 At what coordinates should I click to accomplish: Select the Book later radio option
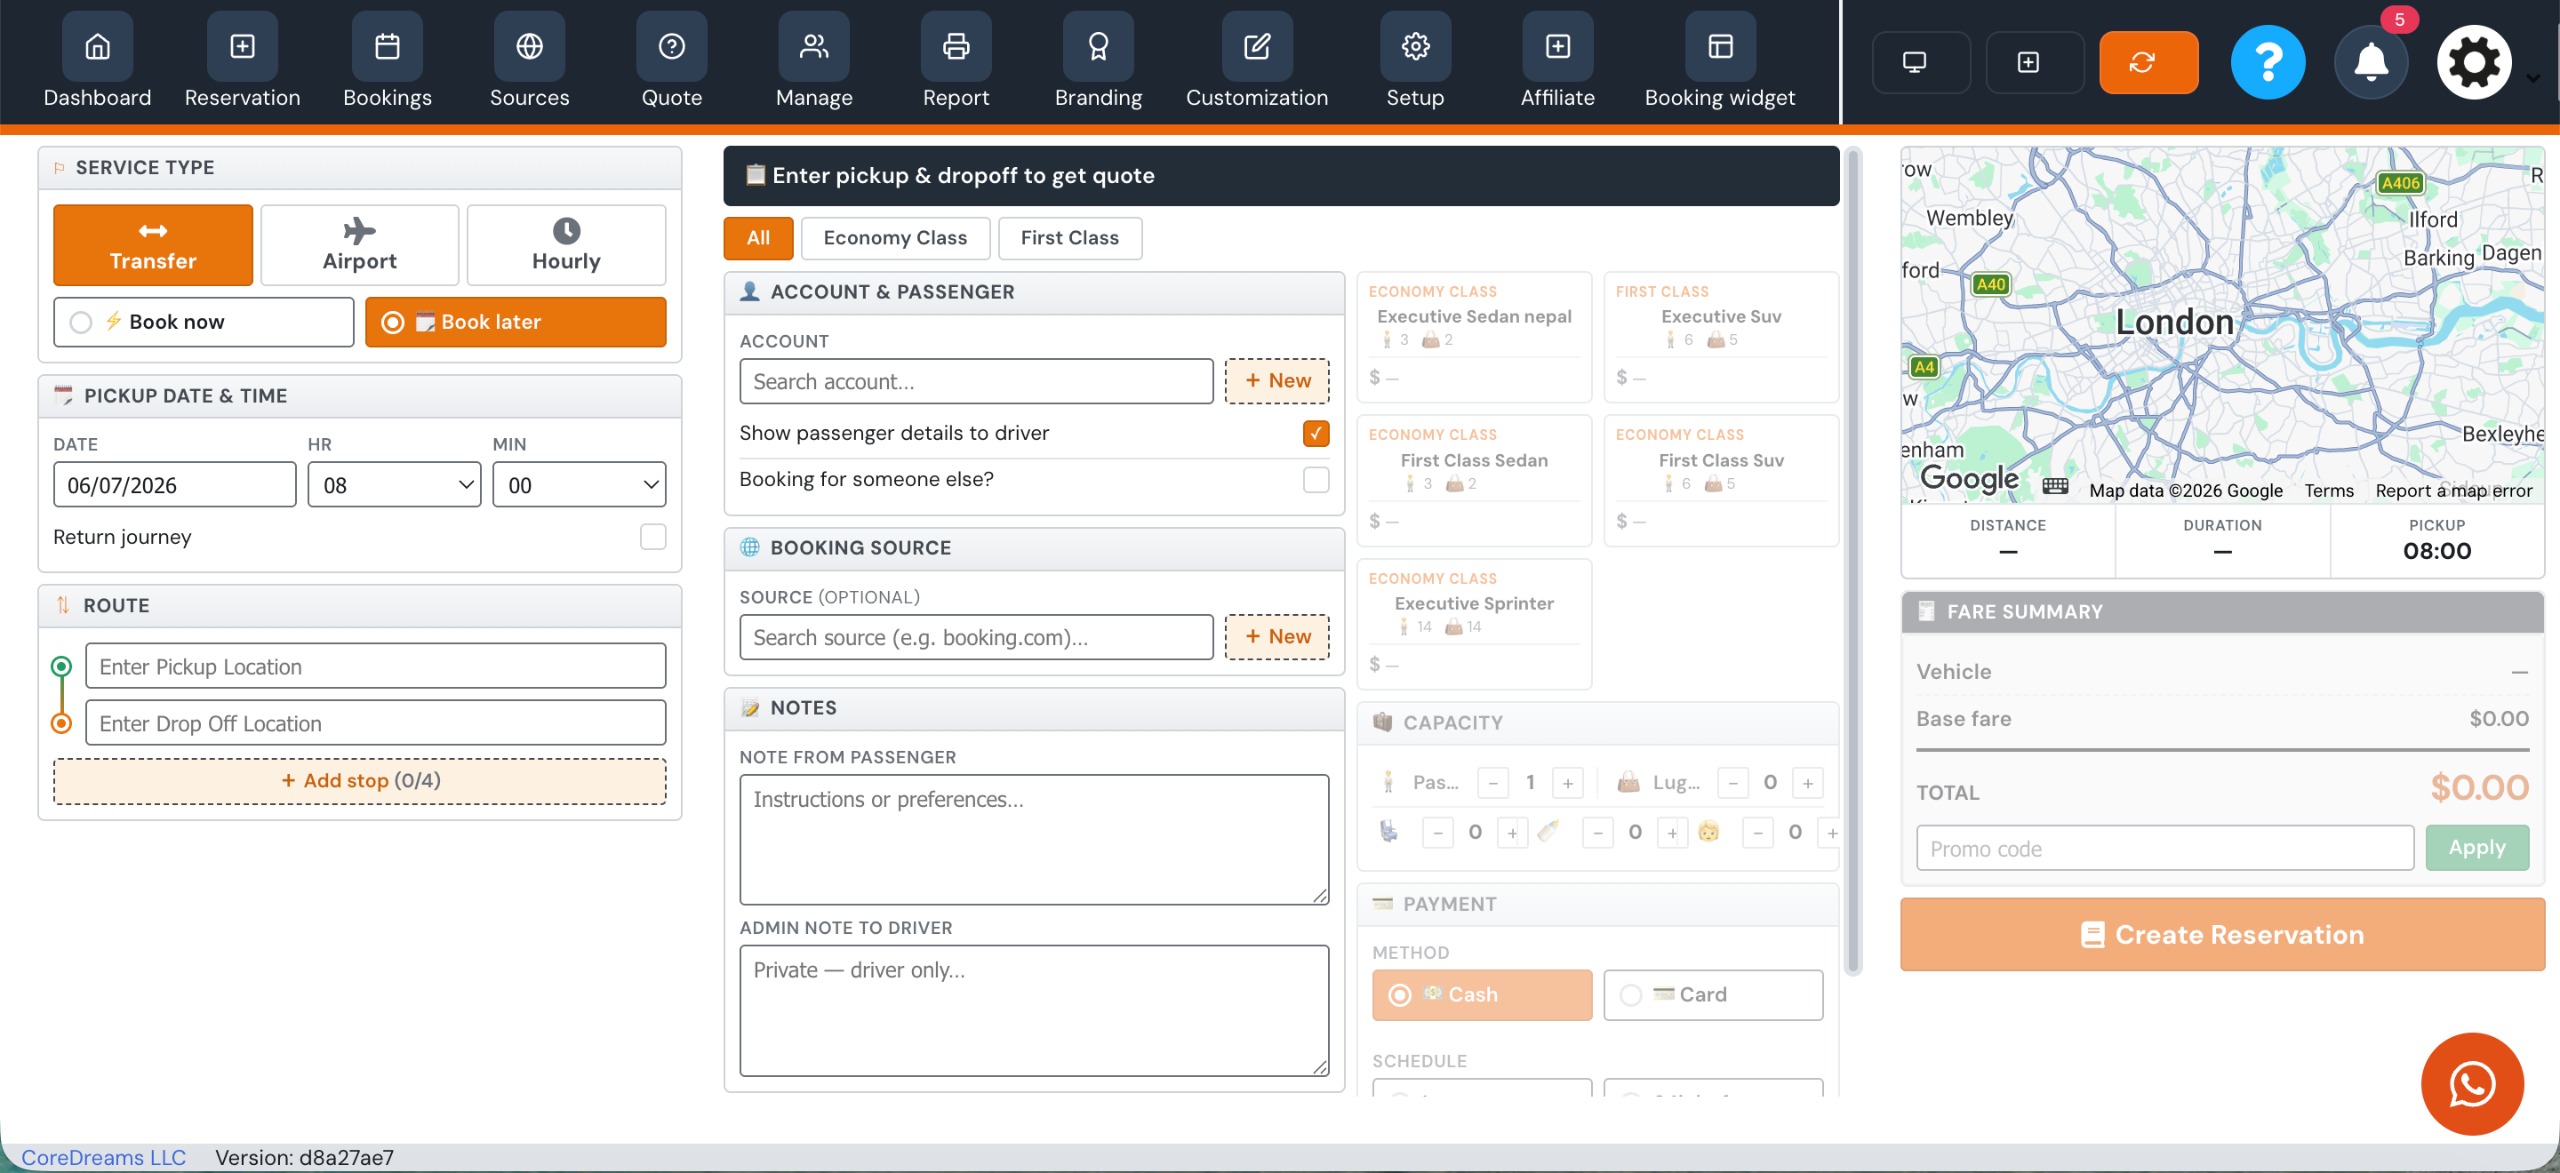(x=516, y=322)
